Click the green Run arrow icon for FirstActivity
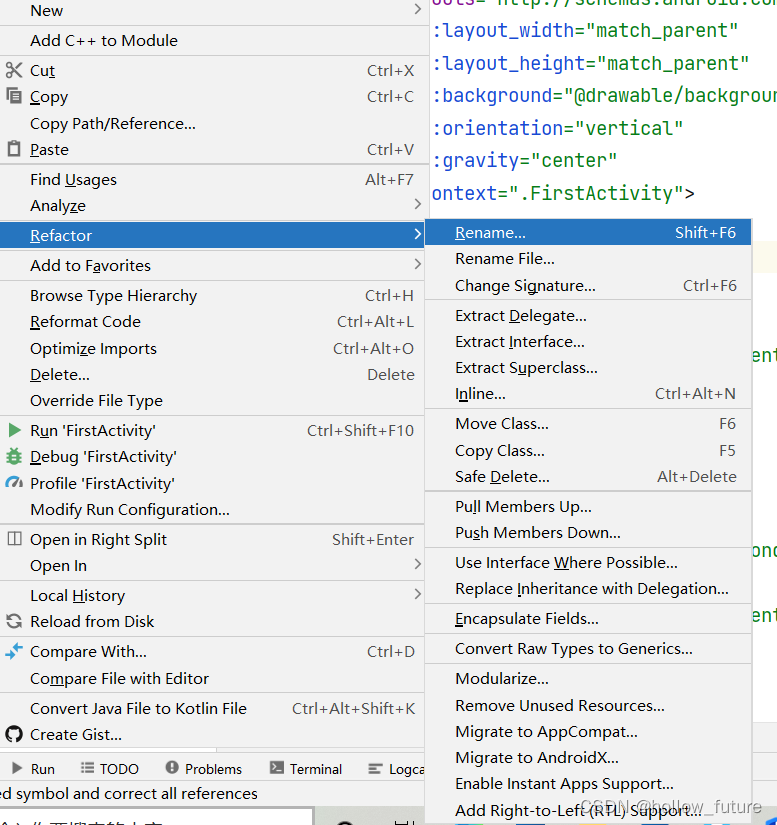777x825 pixels. 15,430
